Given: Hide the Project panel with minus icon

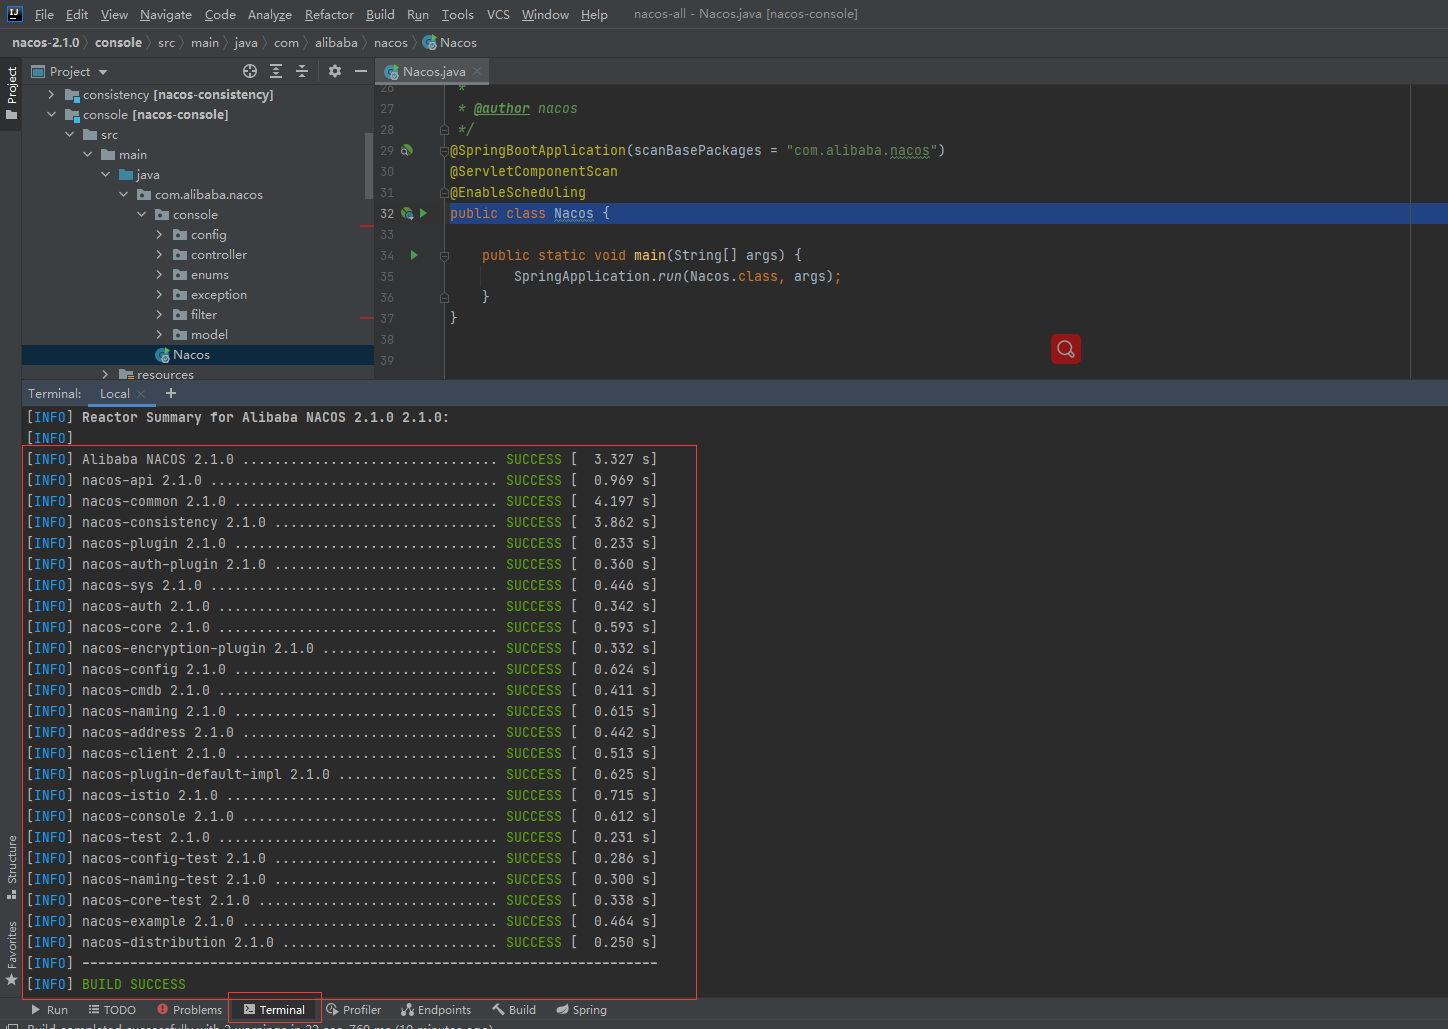Looking at the screenshot, I should tap(361, 71).
